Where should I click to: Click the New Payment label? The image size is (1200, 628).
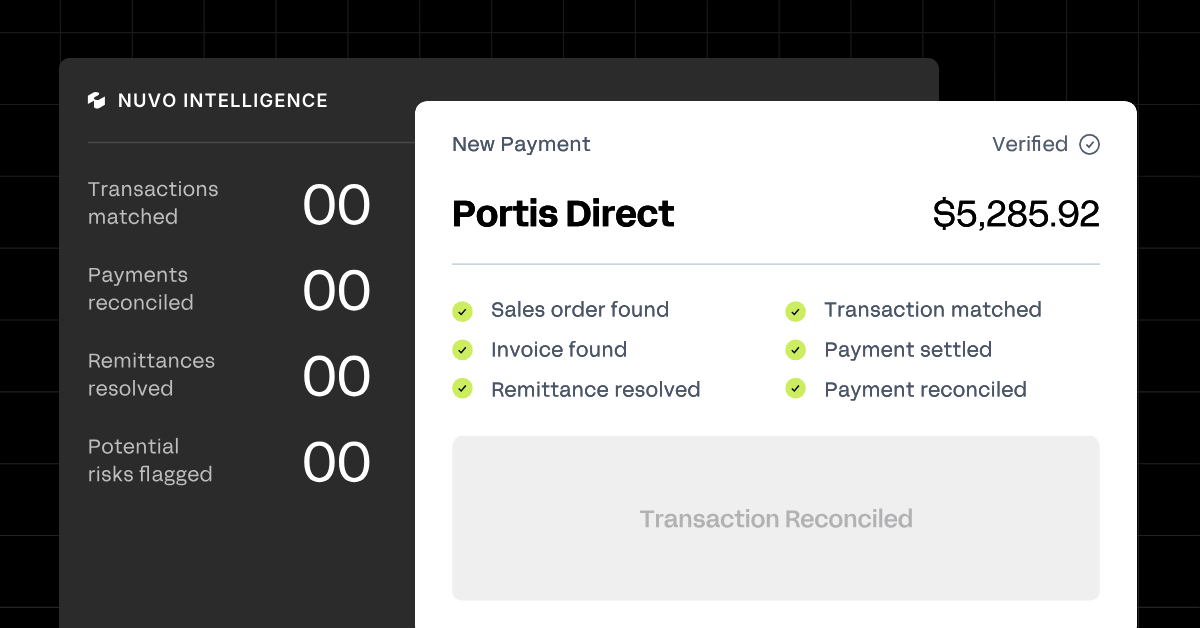tap(521, 144)
